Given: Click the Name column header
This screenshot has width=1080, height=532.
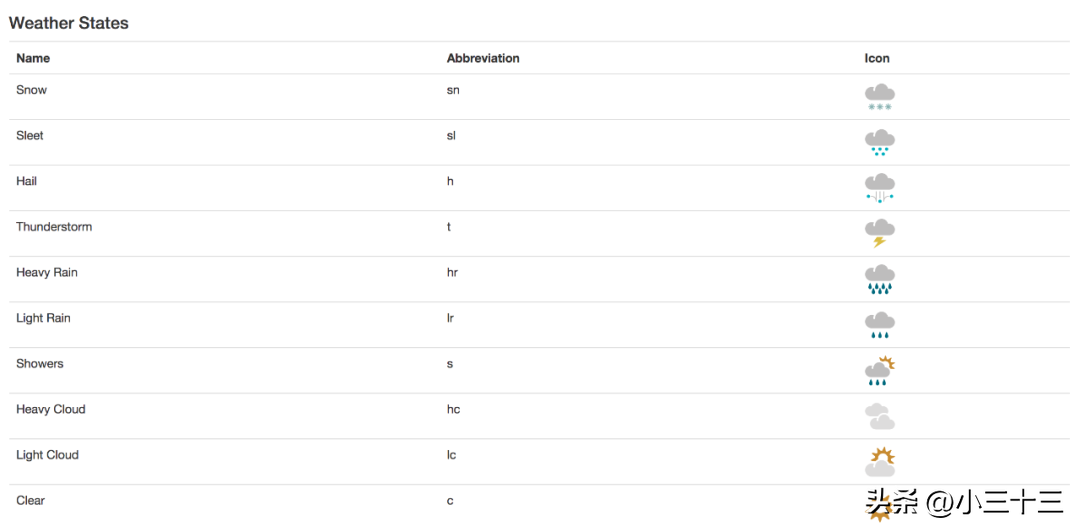Looking at the screenshot, I should coord(33,59).
